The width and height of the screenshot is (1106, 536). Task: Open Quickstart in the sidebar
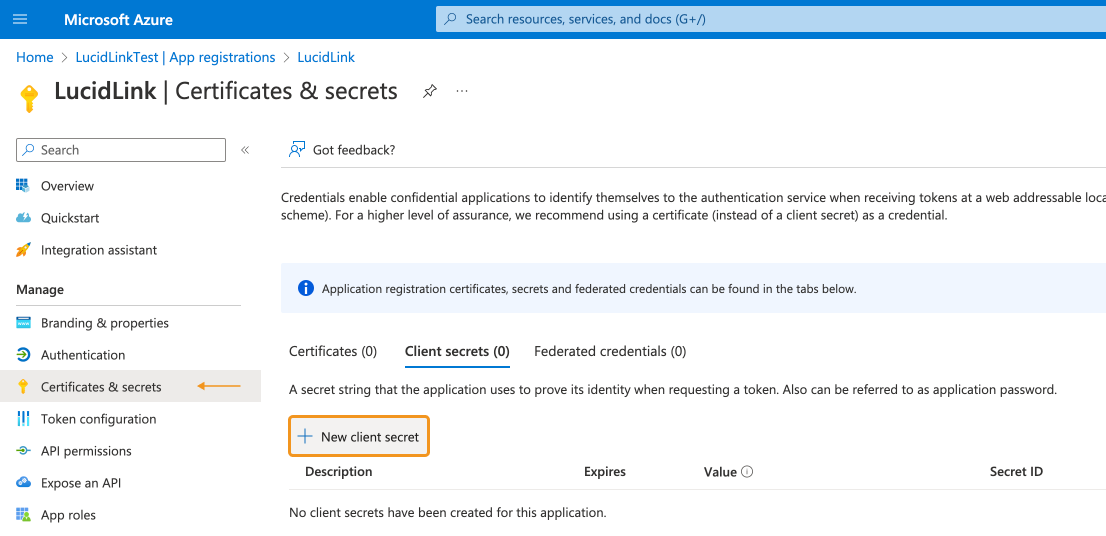70,218
